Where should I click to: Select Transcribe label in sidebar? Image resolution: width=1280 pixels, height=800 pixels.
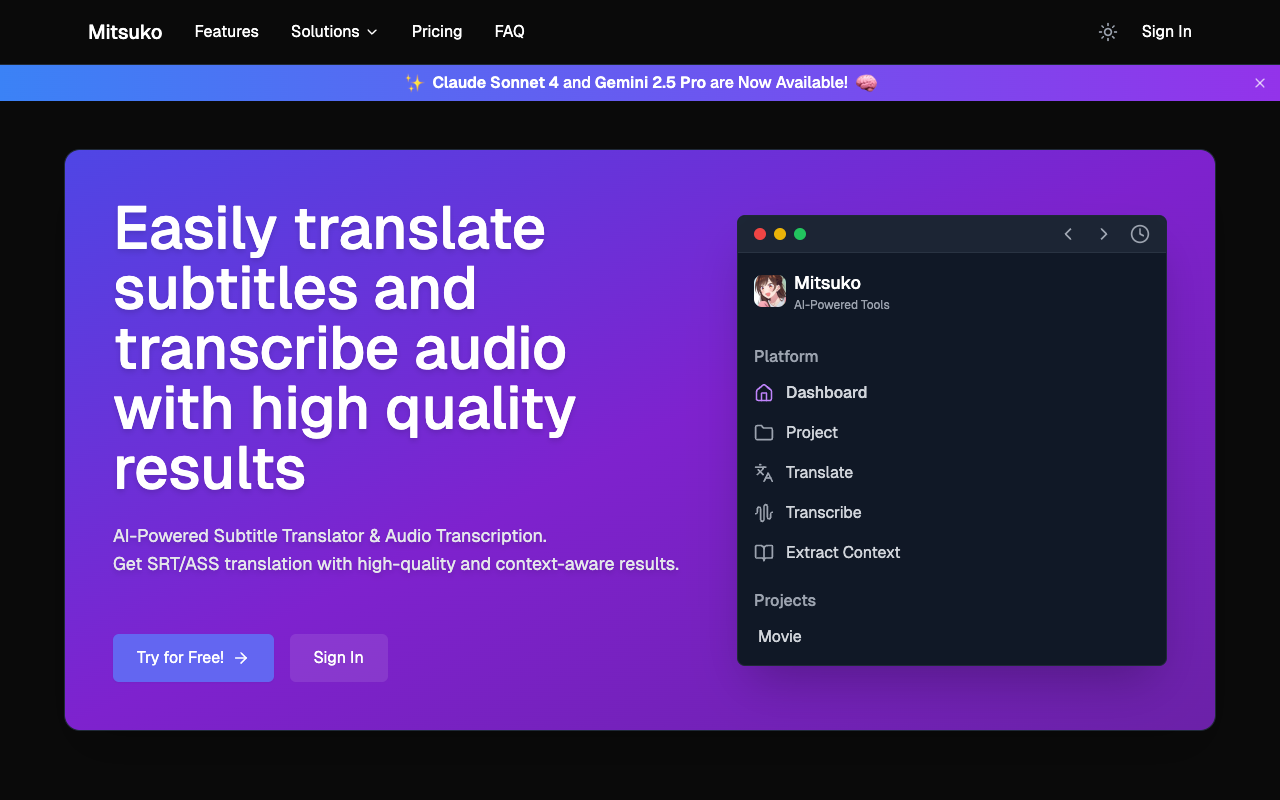coord(823,513)
